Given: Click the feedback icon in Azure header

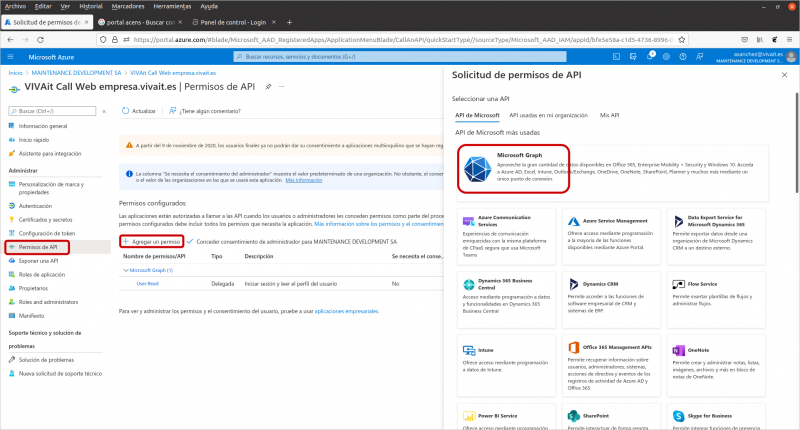Looking at the screenshot, I should tap(699, 57).
